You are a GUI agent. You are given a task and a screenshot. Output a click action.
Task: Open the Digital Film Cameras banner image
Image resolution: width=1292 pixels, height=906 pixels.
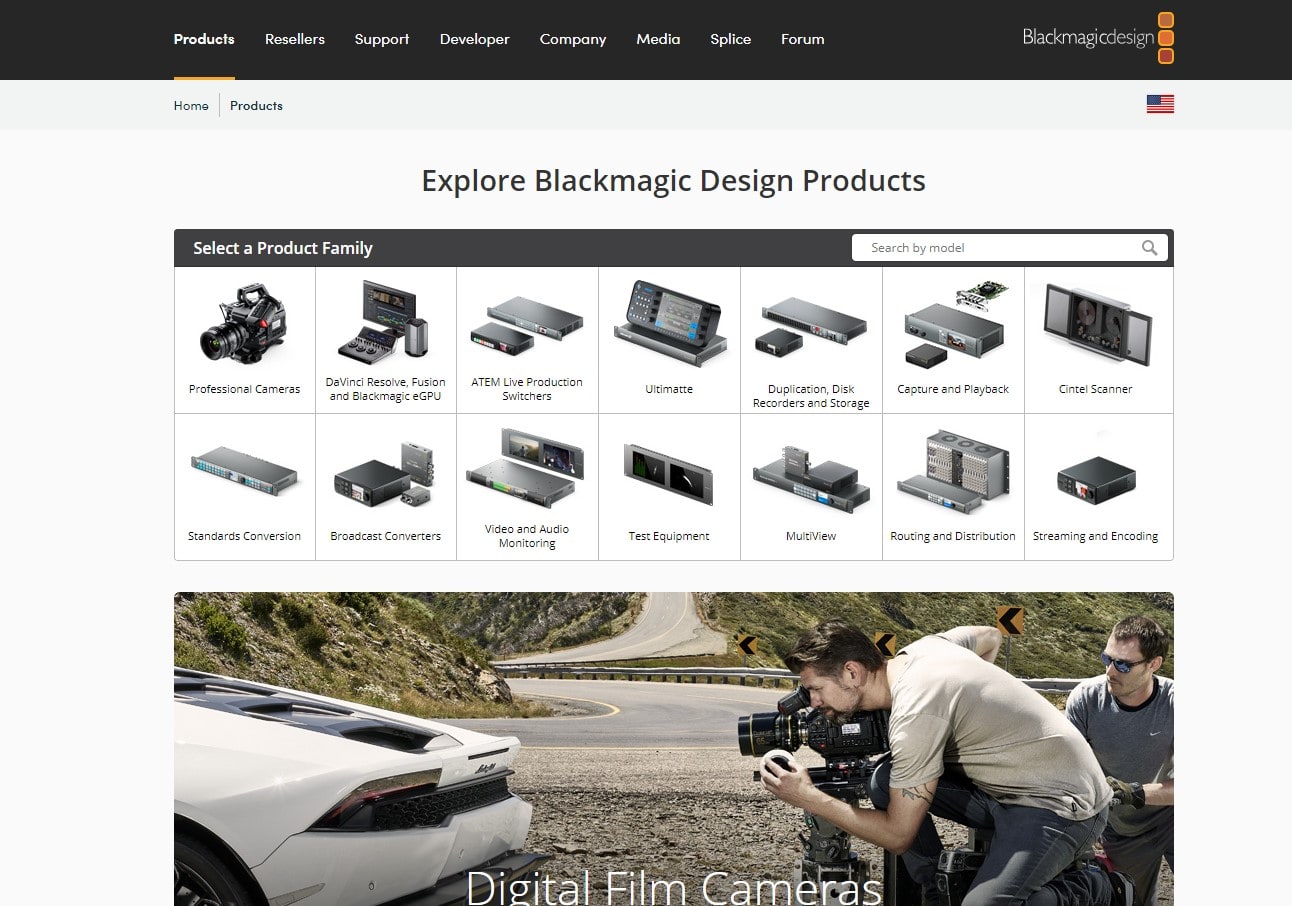coord(674,749)
